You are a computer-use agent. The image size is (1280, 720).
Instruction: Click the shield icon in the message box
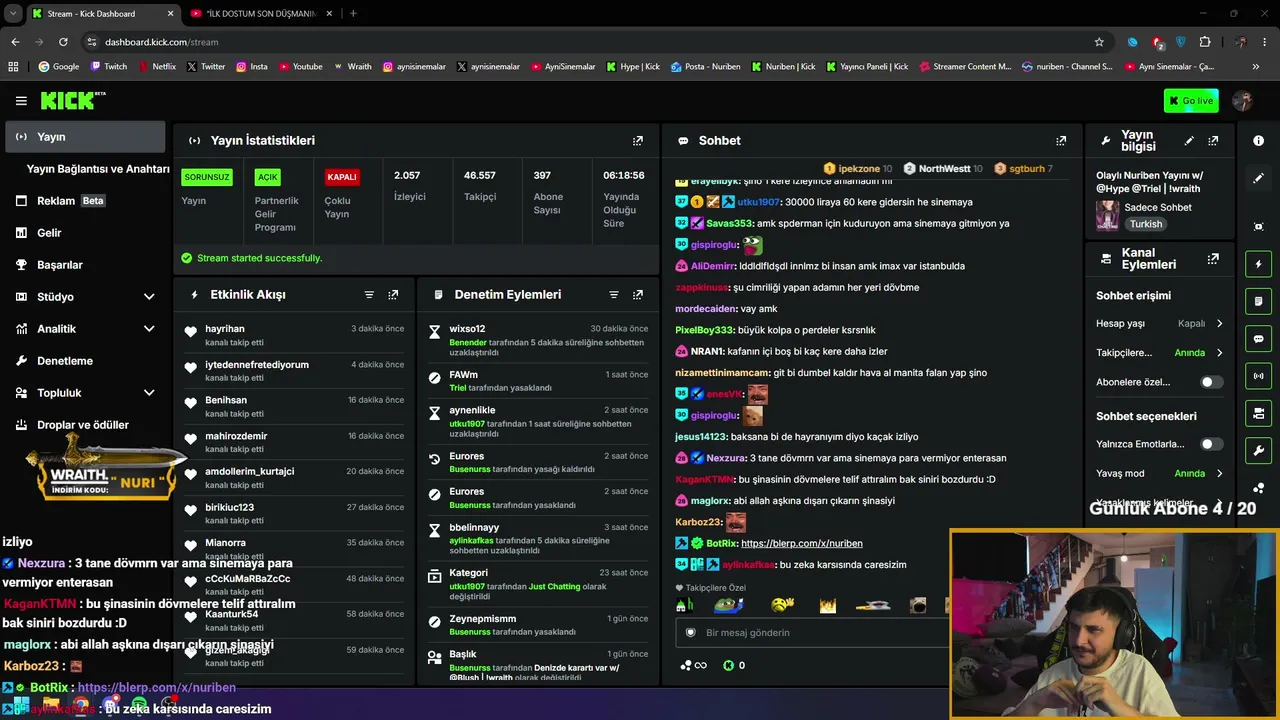click(690, 633)
